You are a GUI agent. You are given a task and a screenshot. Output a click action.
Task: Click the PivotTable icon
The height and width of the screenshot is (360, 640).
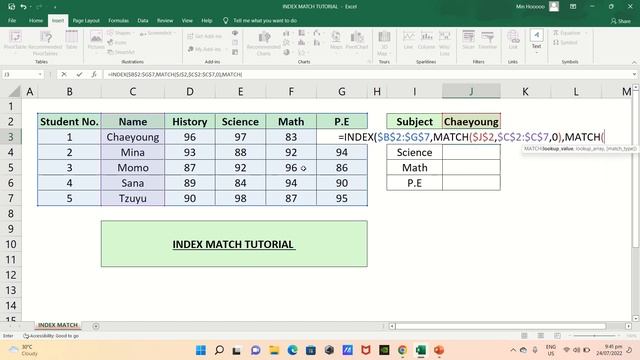(x=15, y=40)
